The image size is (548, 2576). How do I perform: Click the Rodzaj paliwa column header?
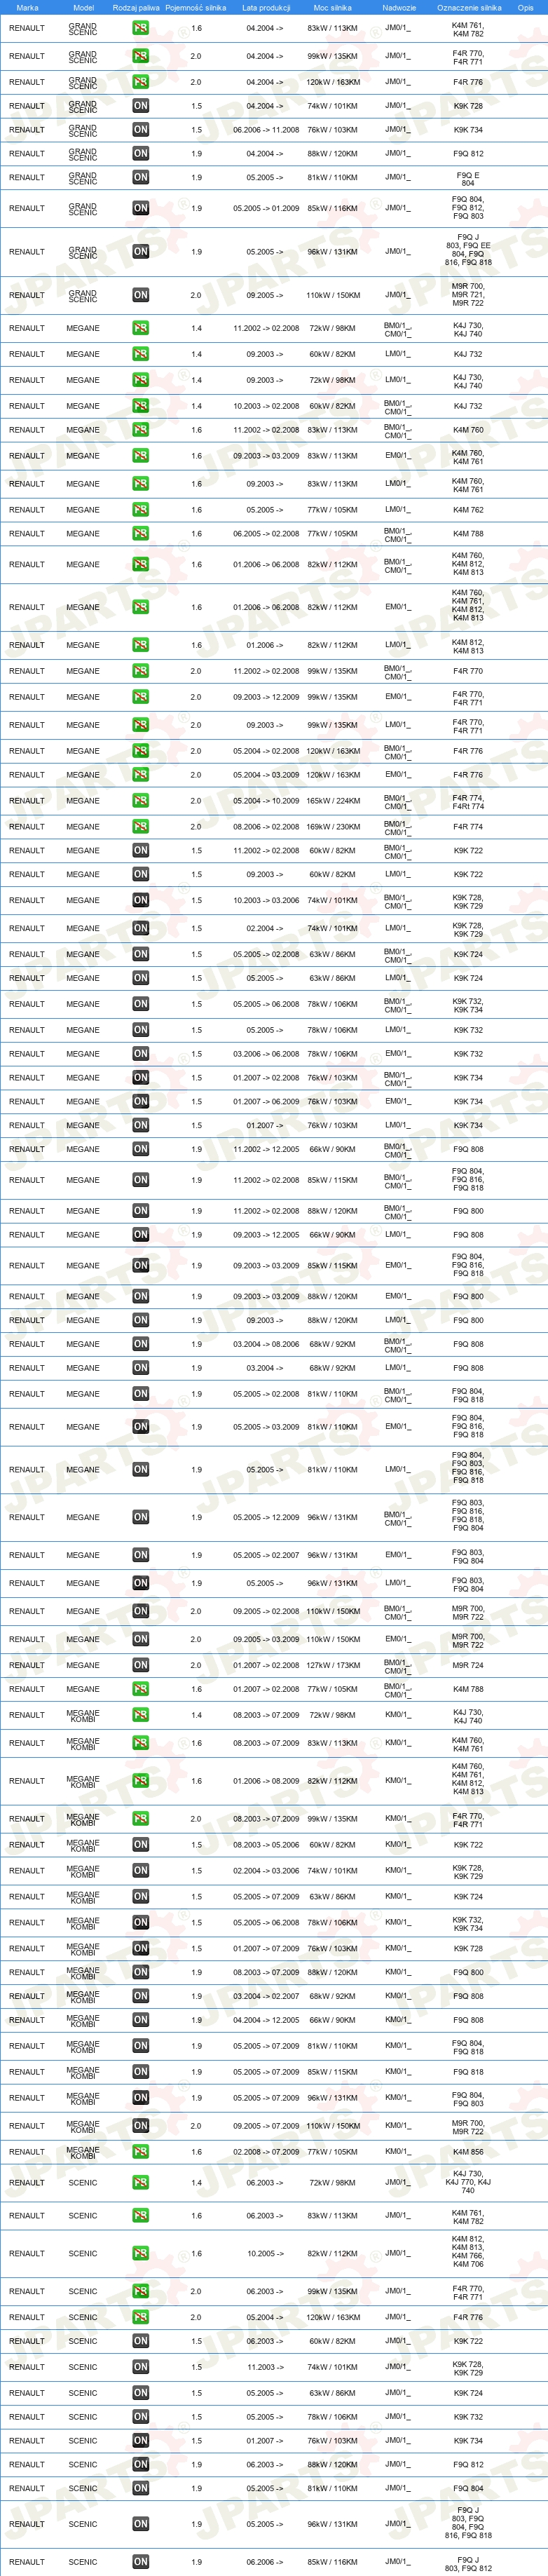pyautogui.click(x=136, y=7)
